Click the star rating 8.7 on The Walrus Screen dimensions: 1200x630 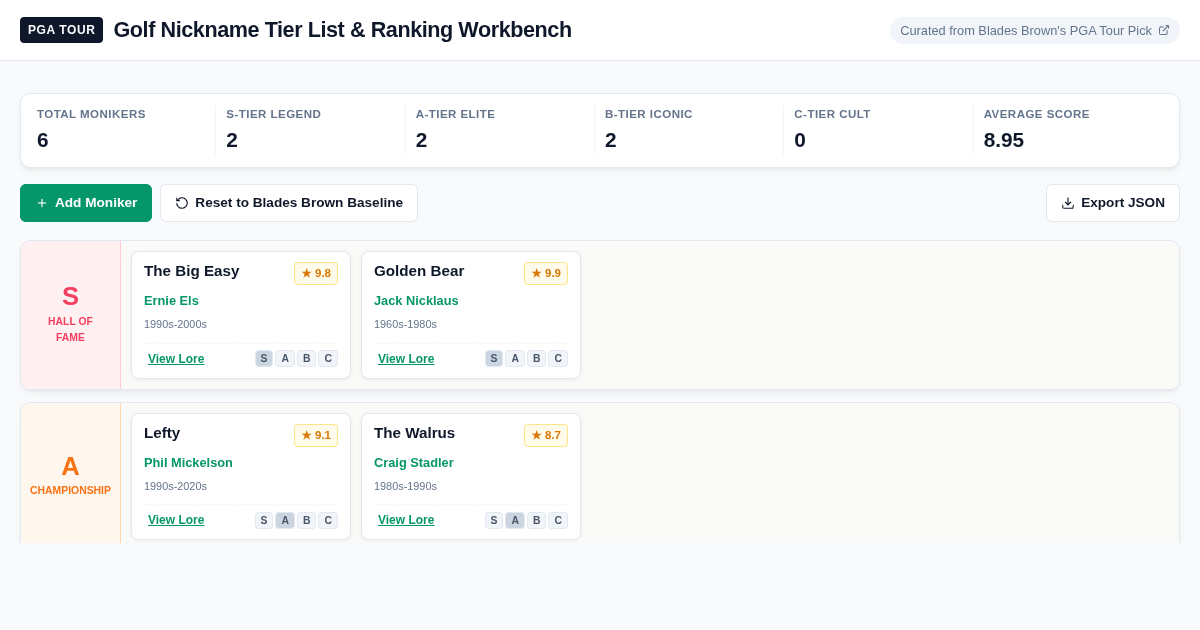[x=546, y=435]
